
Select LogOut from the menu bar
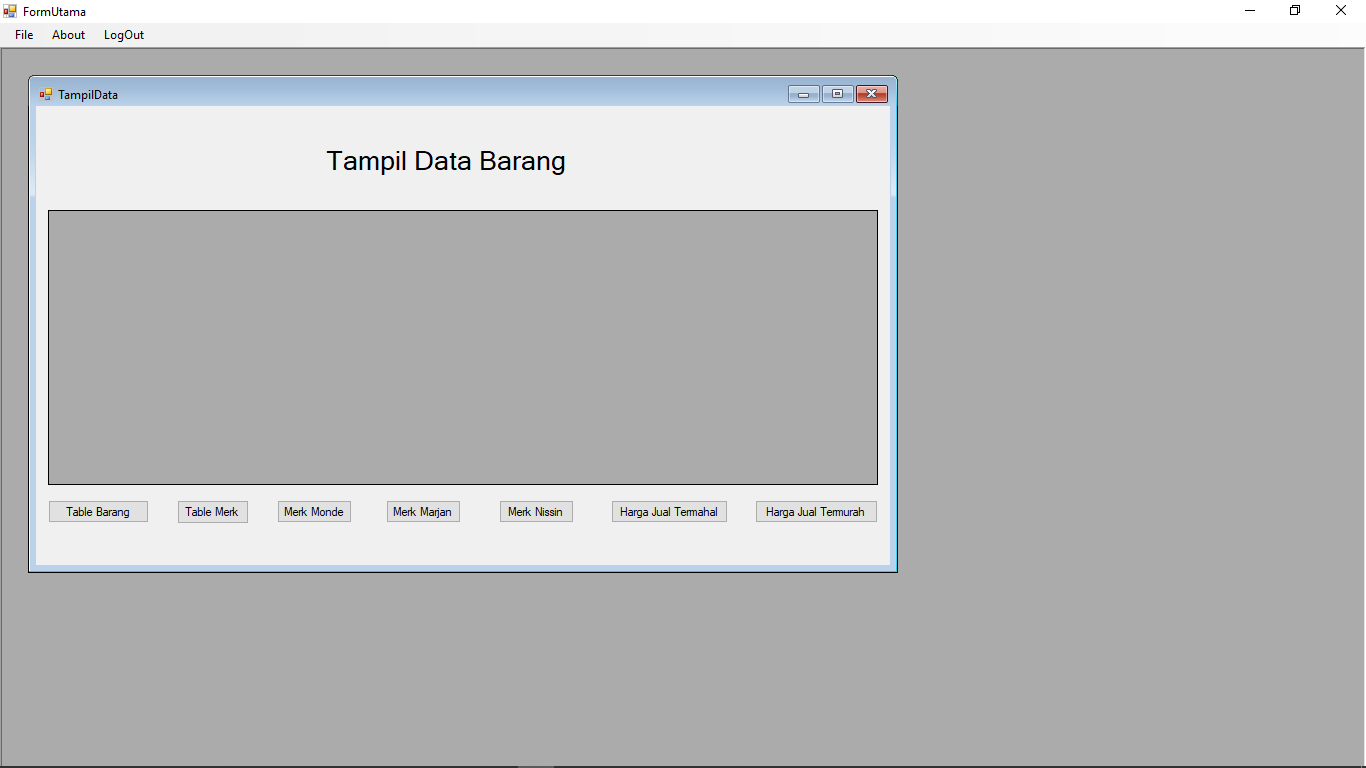pos(123,34)
